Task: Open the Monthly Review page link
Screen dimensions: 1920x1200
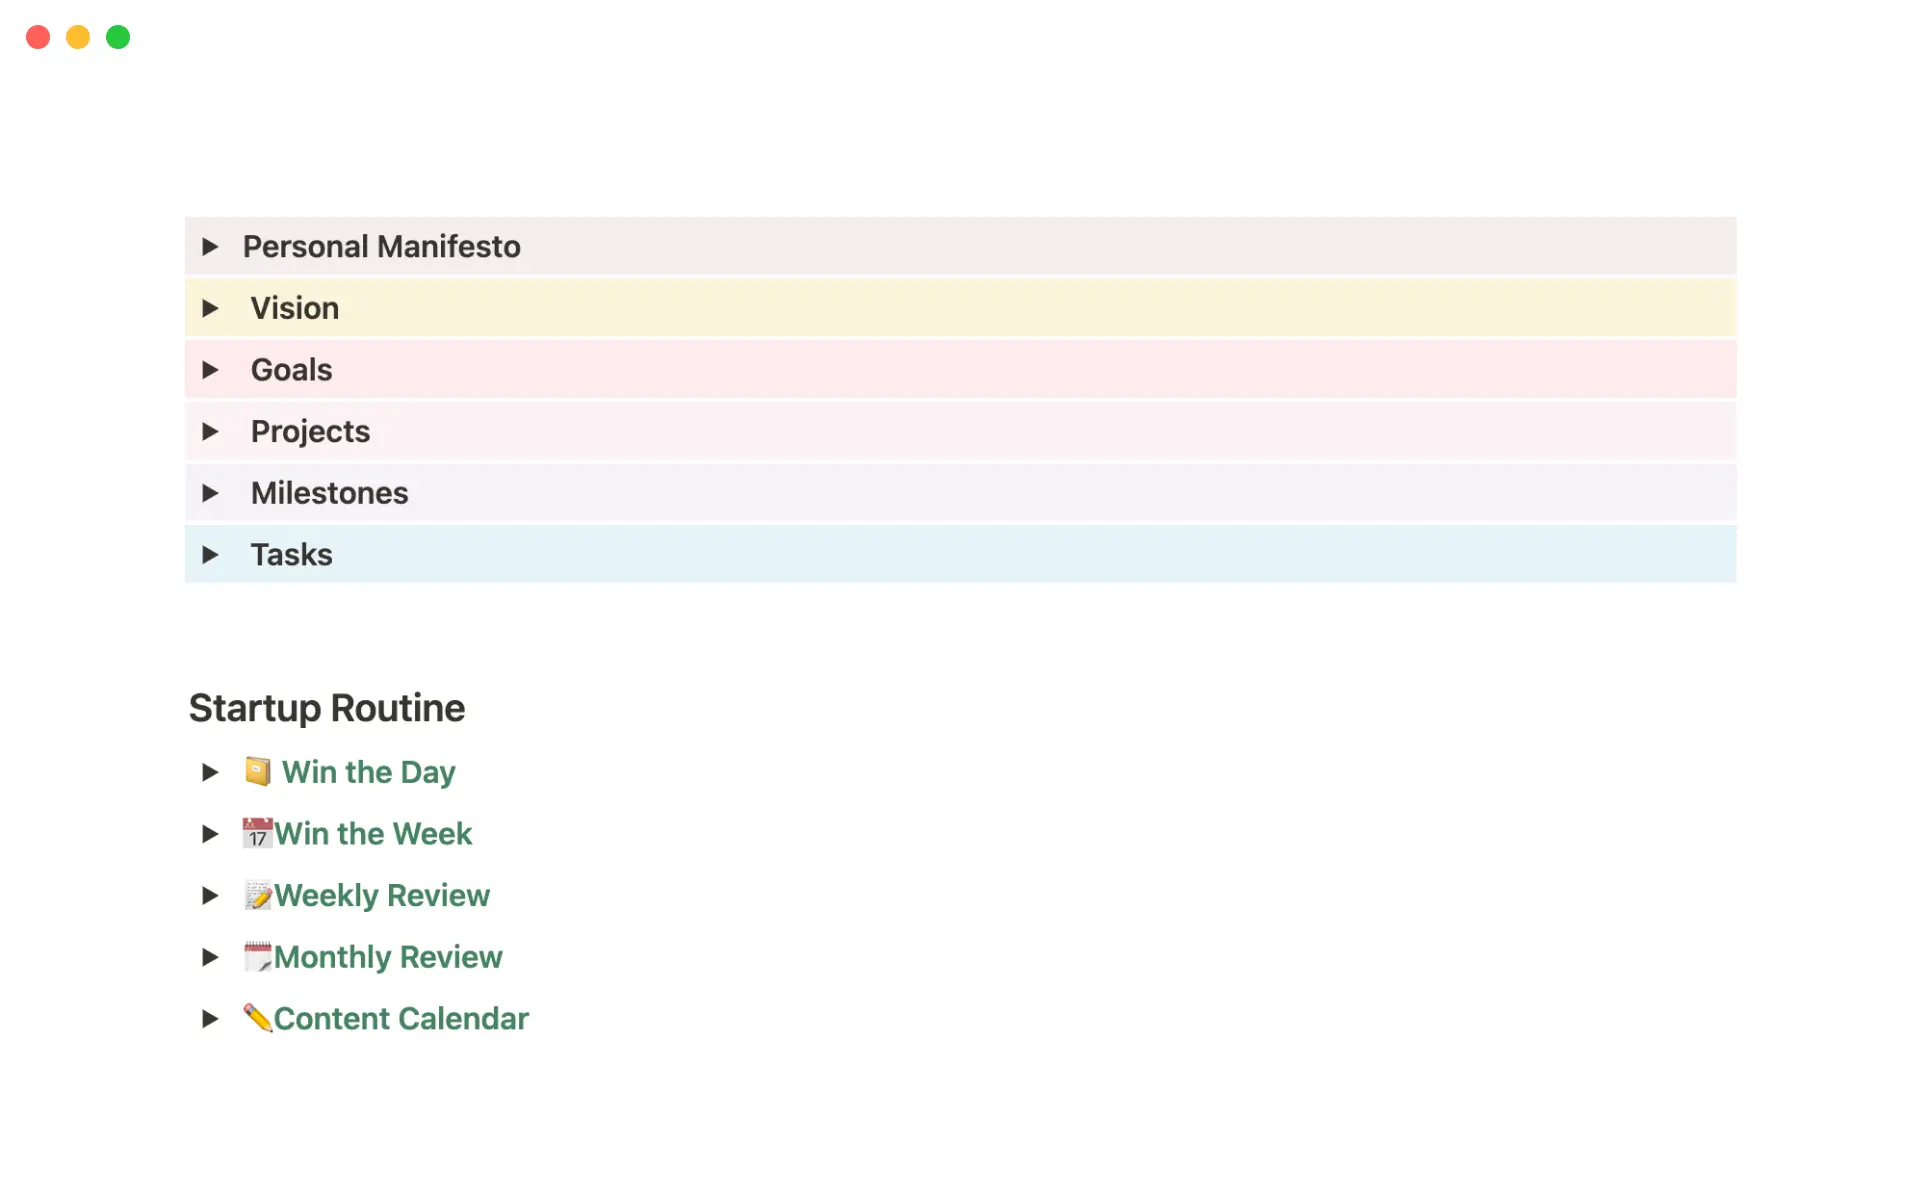Action: [389, 956]
